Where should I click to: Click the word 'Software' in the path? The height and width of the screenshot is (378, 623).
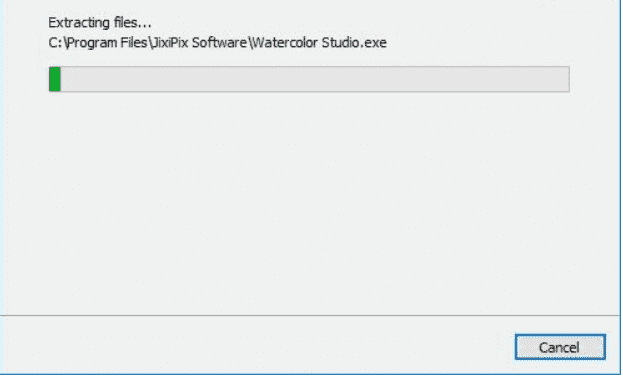(219, 43)
